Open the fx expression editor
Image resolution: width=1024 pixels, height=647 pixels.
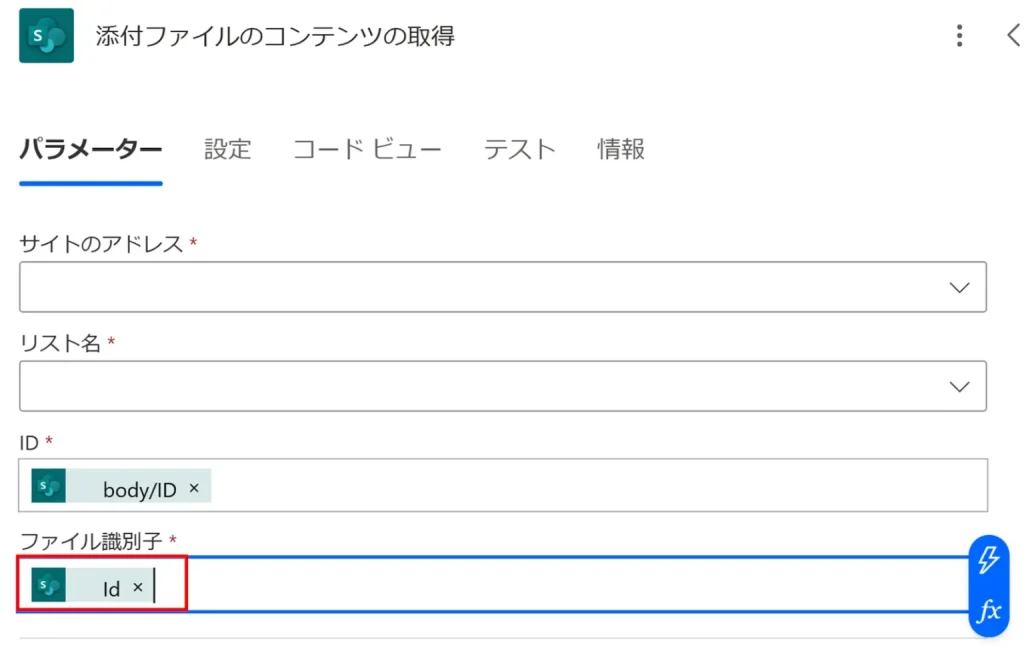(x=988, y=610)
